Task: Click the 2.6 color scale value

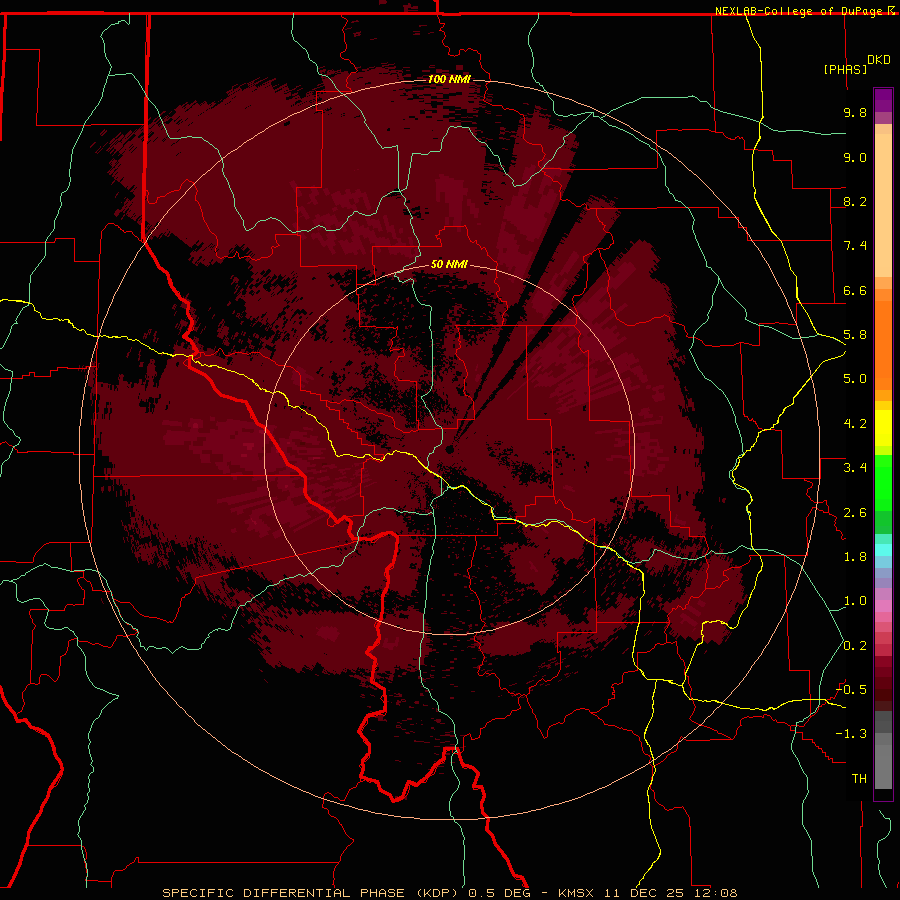Action: [855, 513]
